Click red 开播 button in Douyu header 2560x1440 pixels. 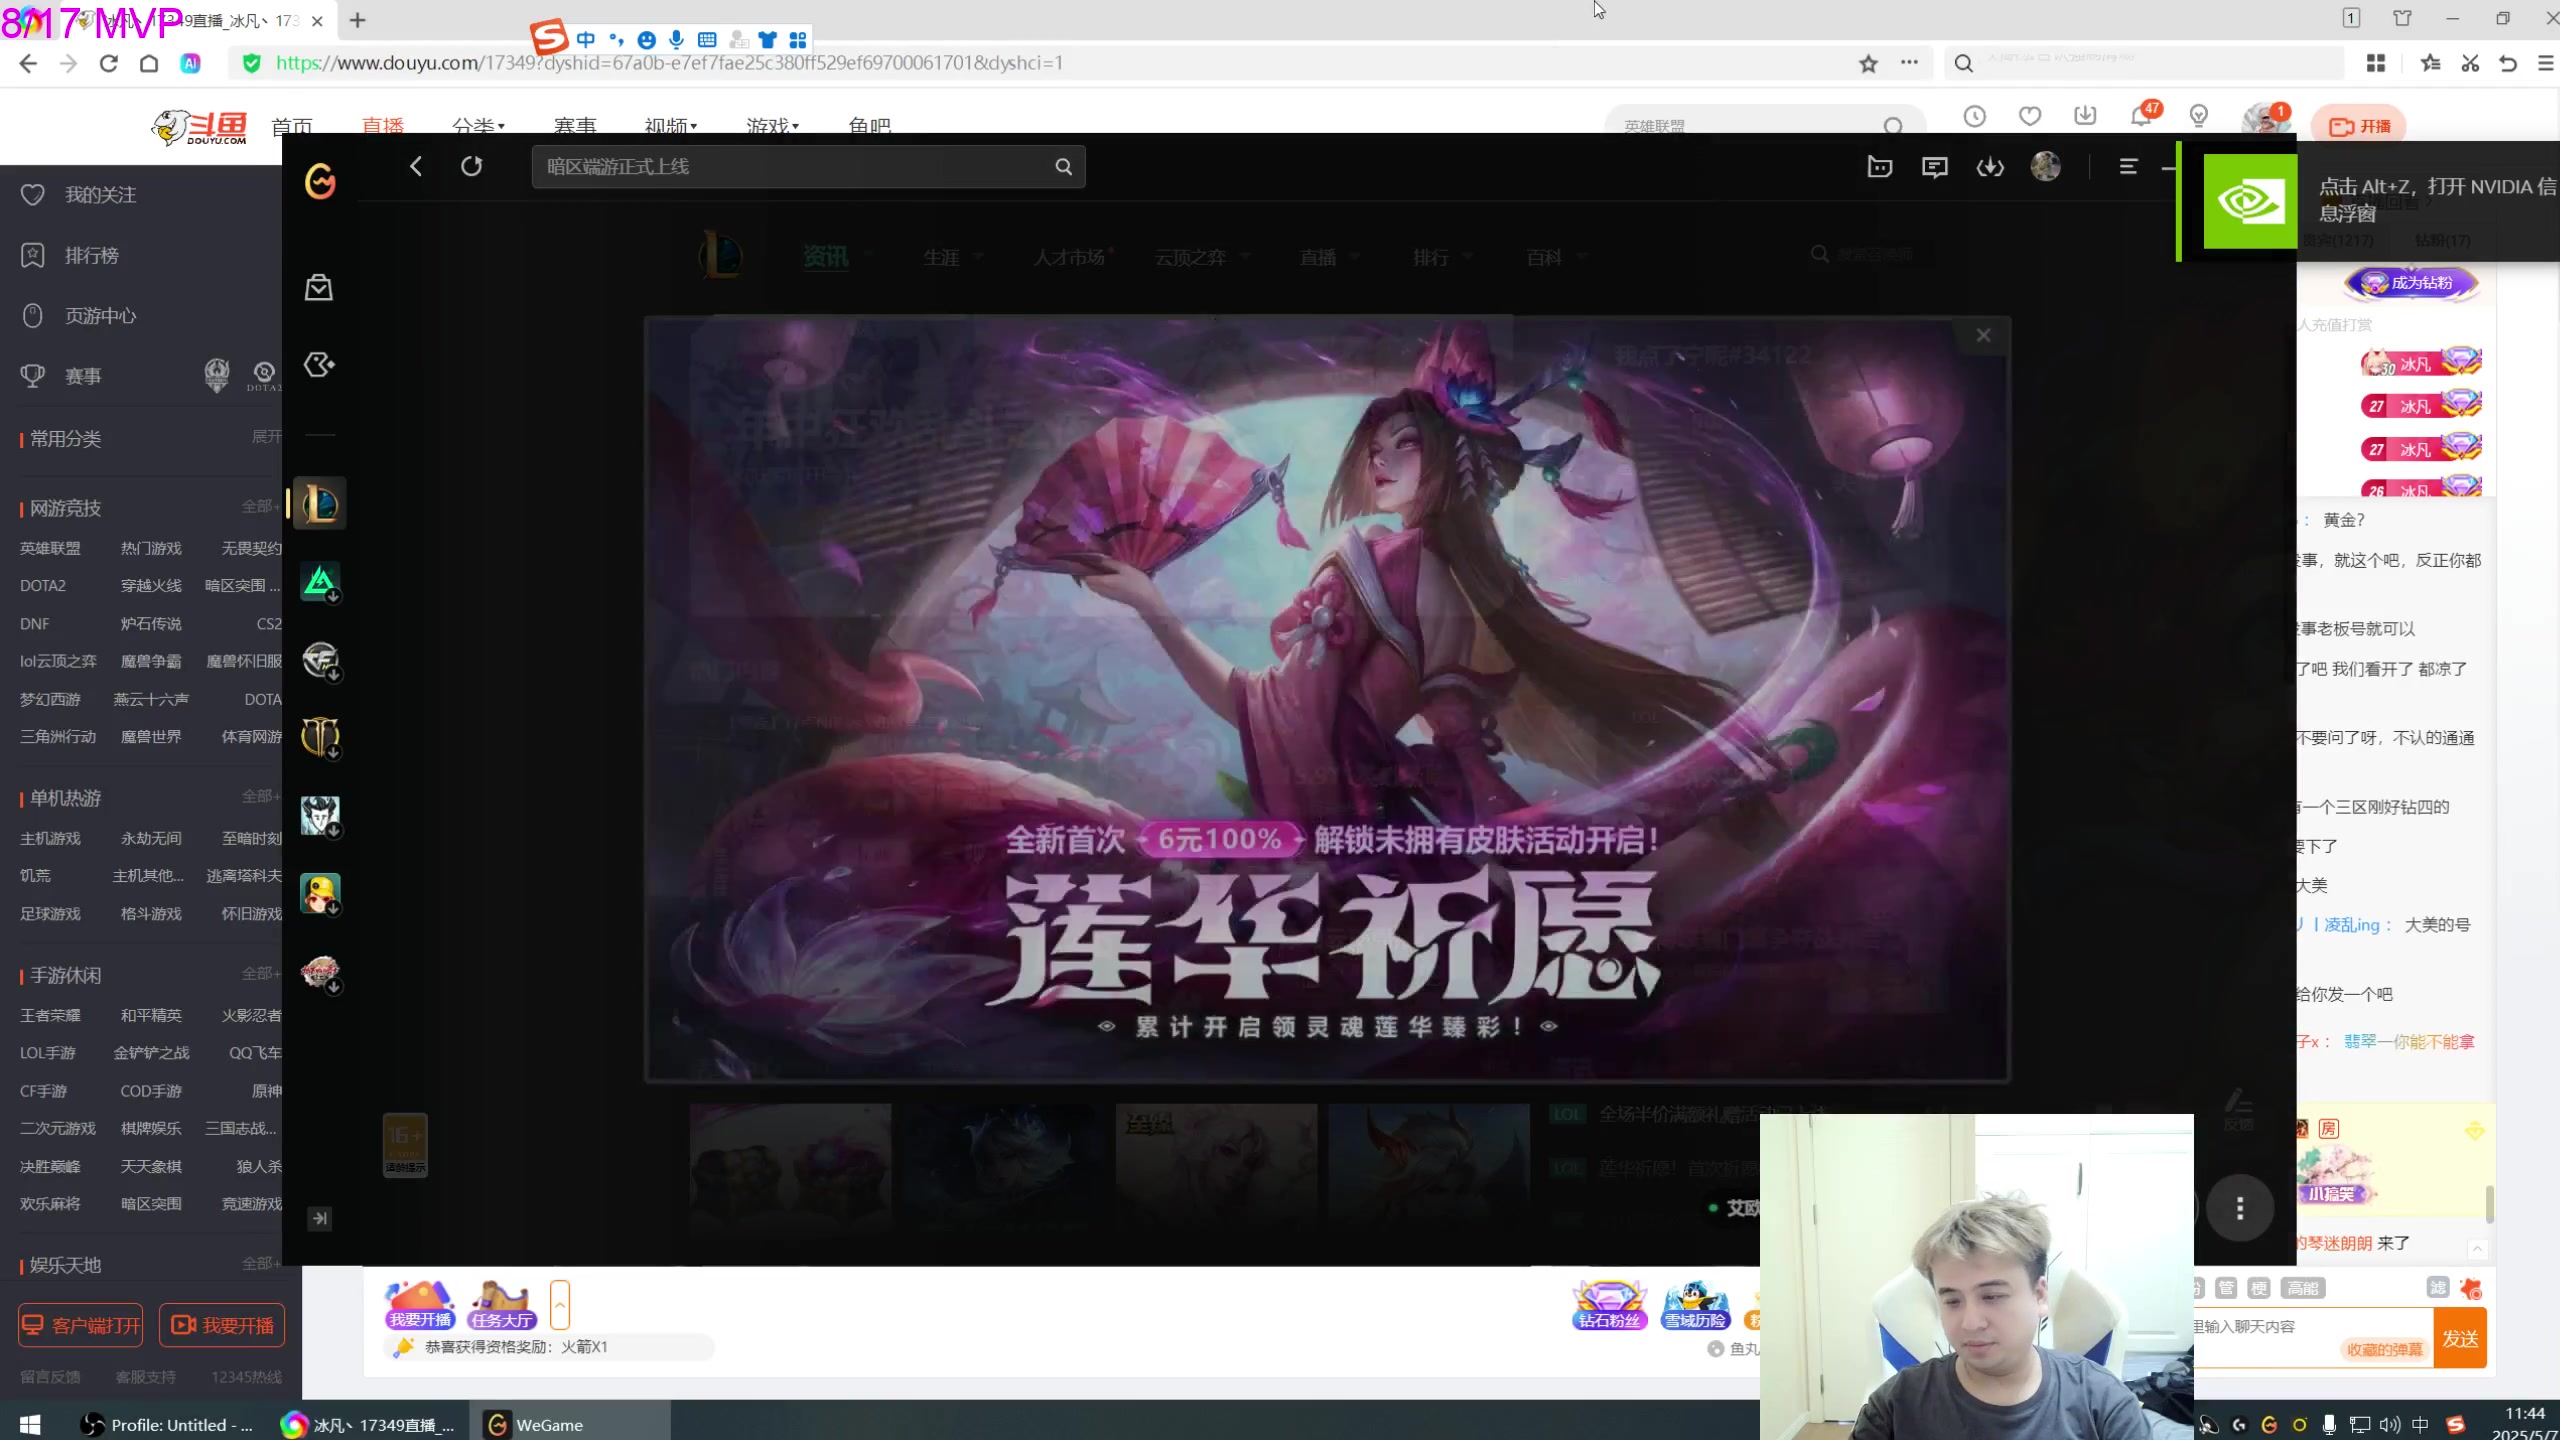click(2359, 126)
